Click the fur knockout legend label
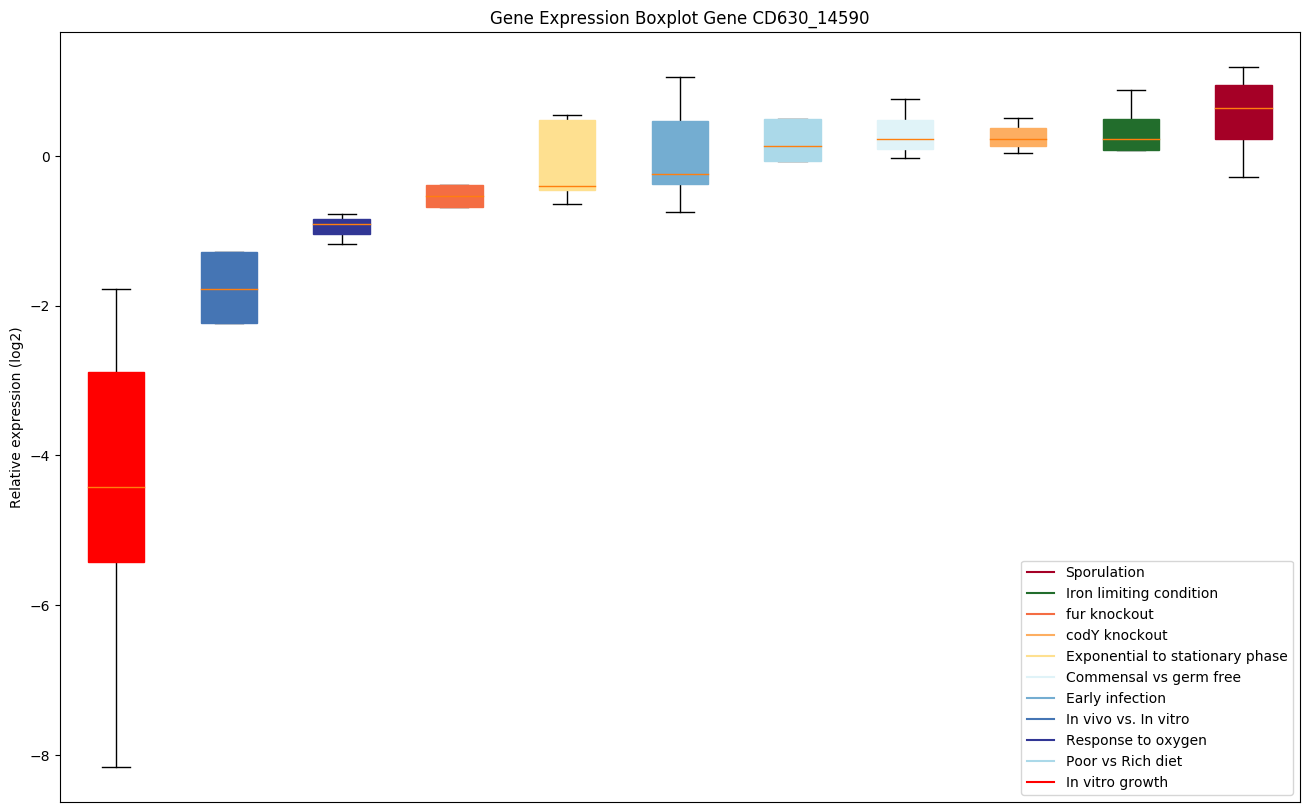 coord(1109,614)
